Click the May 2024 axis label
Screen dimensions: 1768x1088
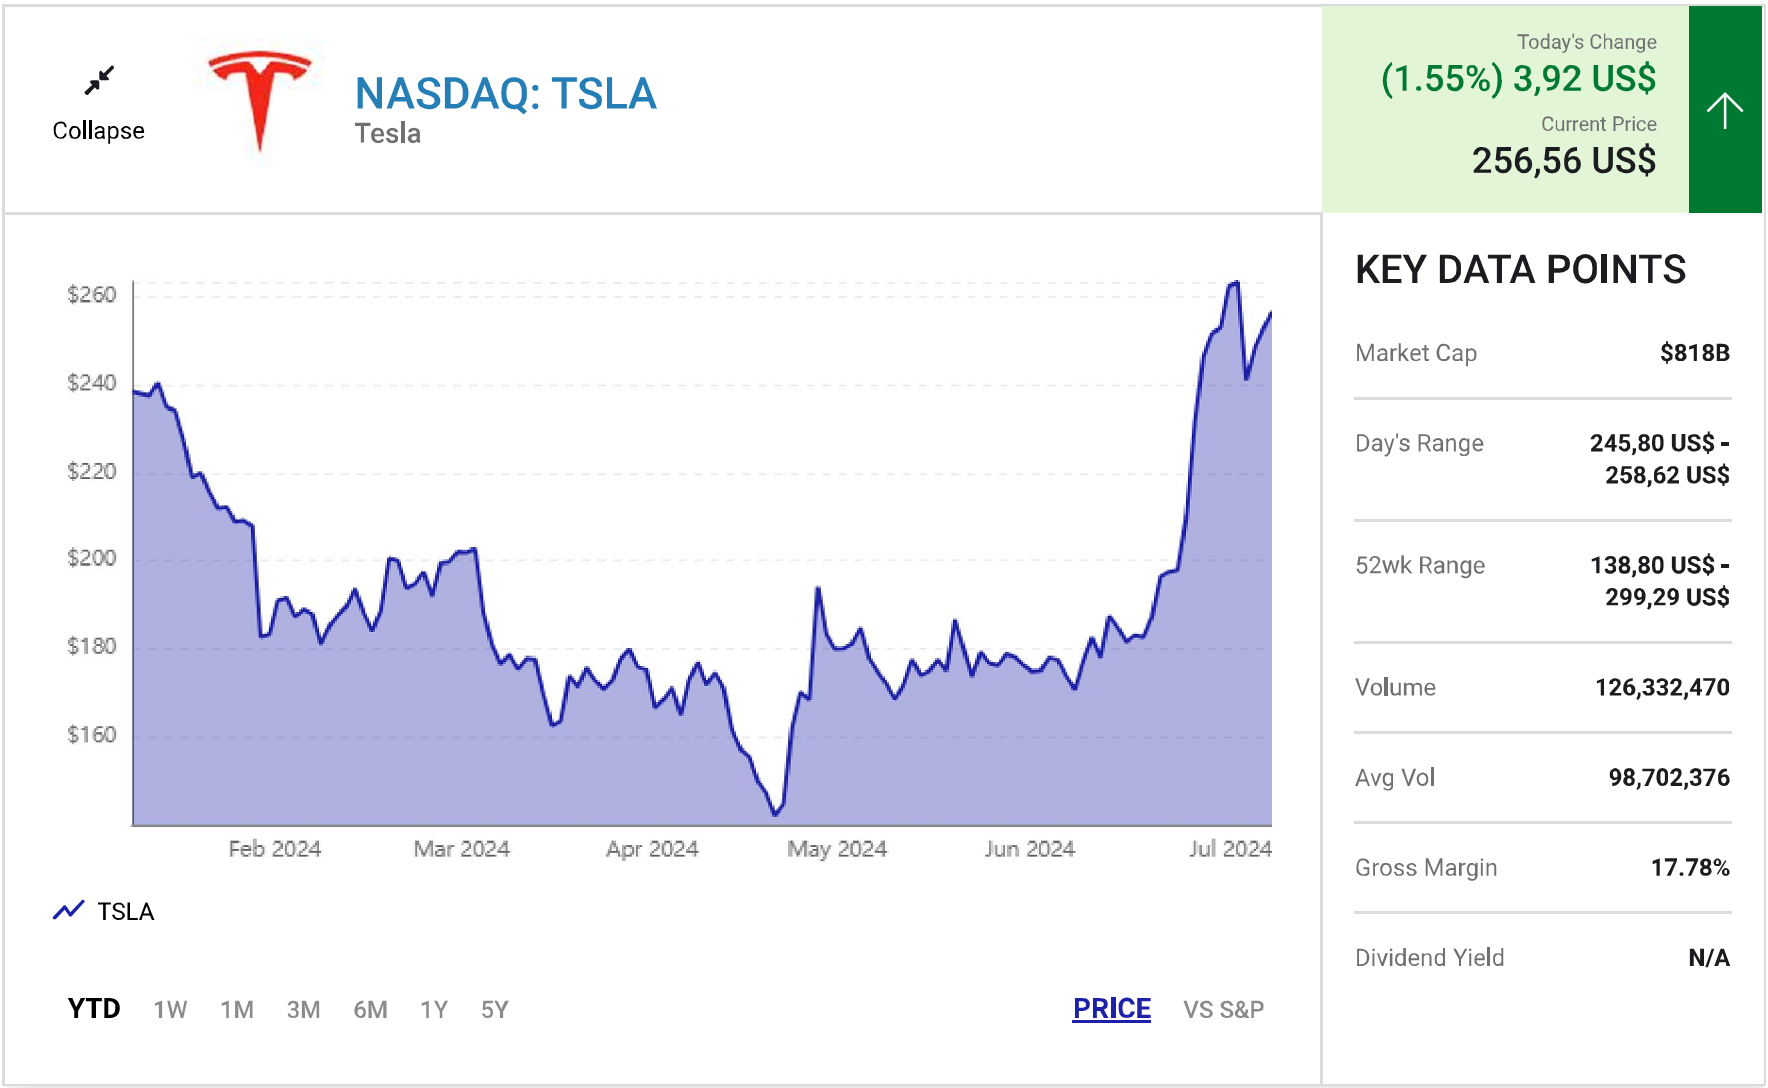[x=837, y=849]
